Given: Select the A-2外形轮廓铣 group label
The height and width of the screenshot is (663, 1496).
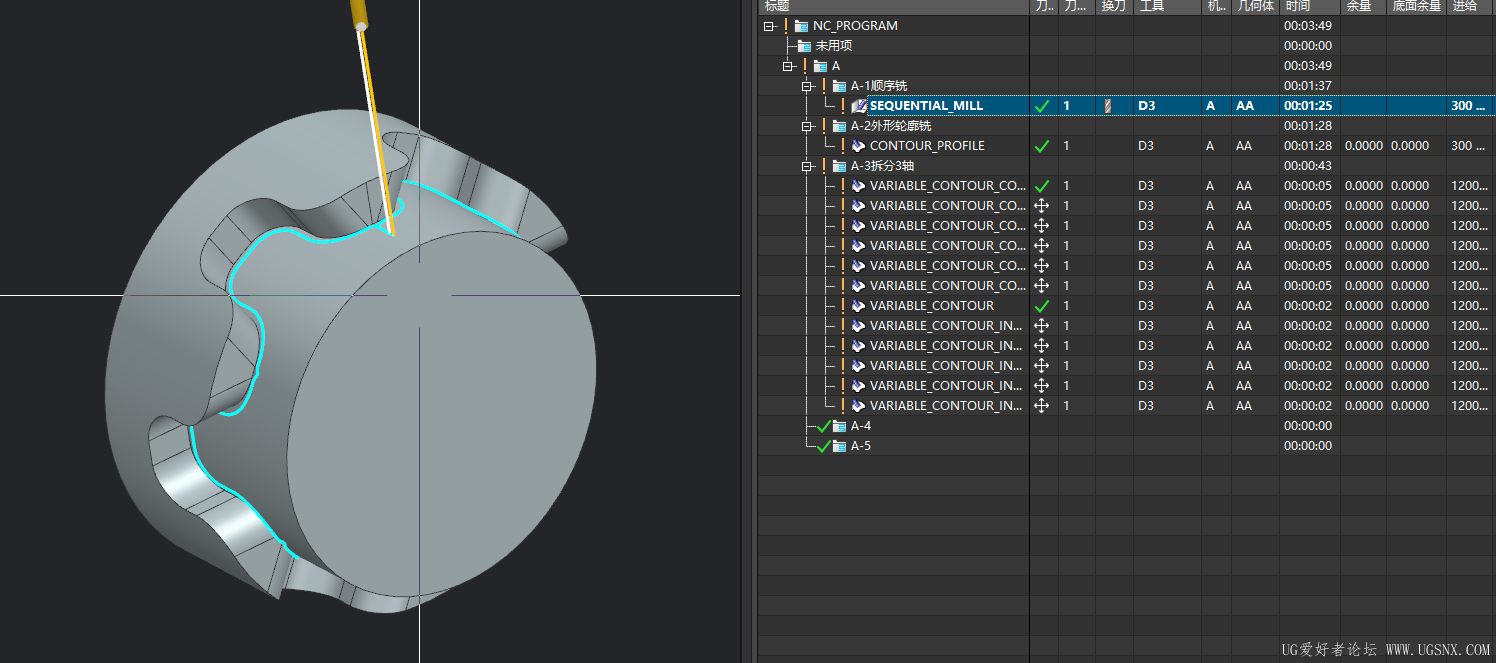Looking at the screenshot, I should 891,126.
